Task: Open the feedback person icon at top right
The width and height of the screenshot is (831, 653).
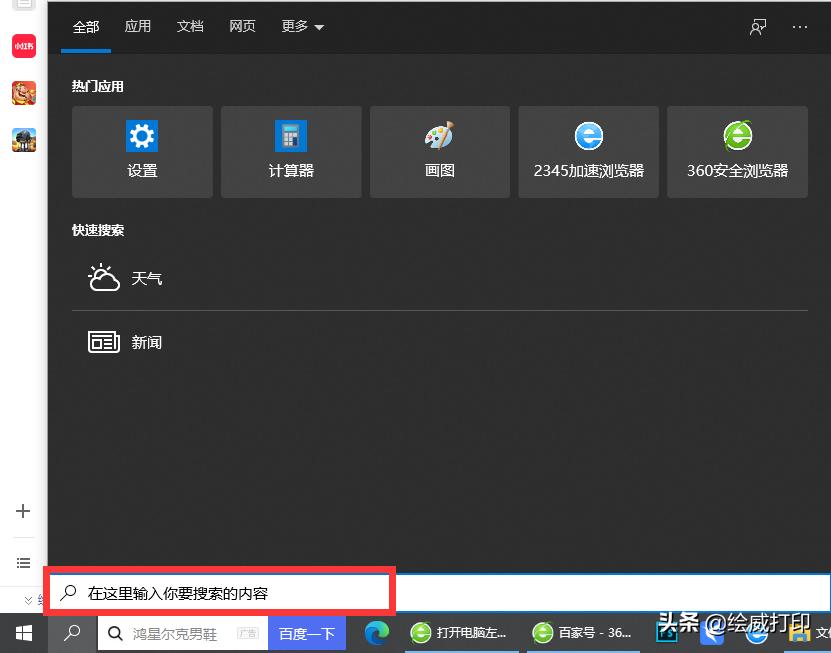Action: coord(757,27)
